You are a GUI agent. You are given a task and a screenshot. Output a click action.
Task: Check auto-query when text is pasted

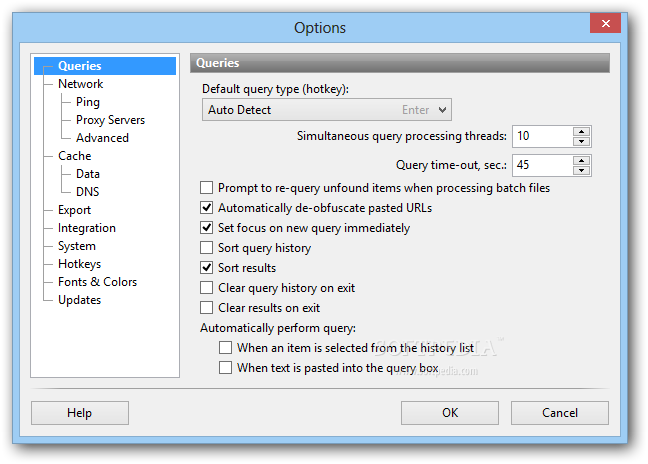tap(225, 367)
